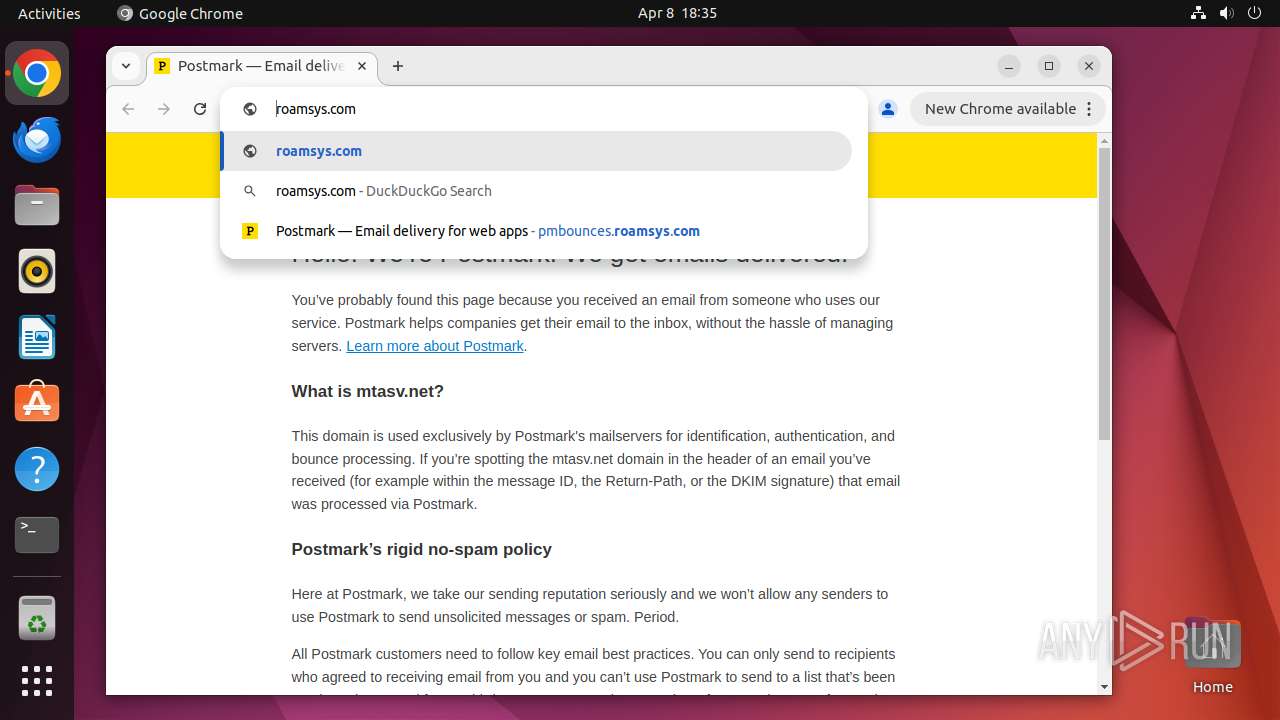1280x720 pixels.
Task: Open the Home folder desktop icon
Action: [x=1212, y=655]
